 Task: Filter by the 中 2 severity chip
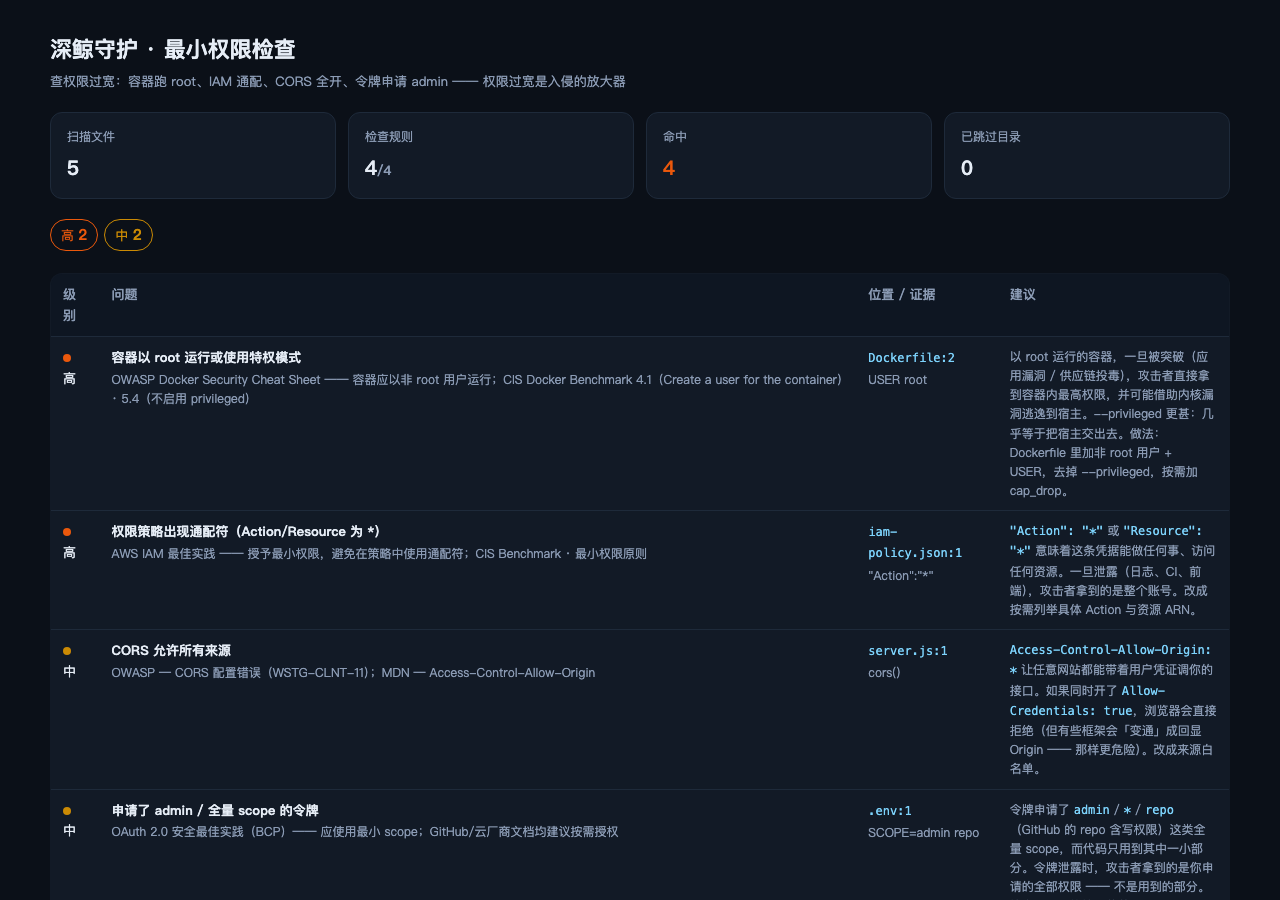(x=128, y=235)
